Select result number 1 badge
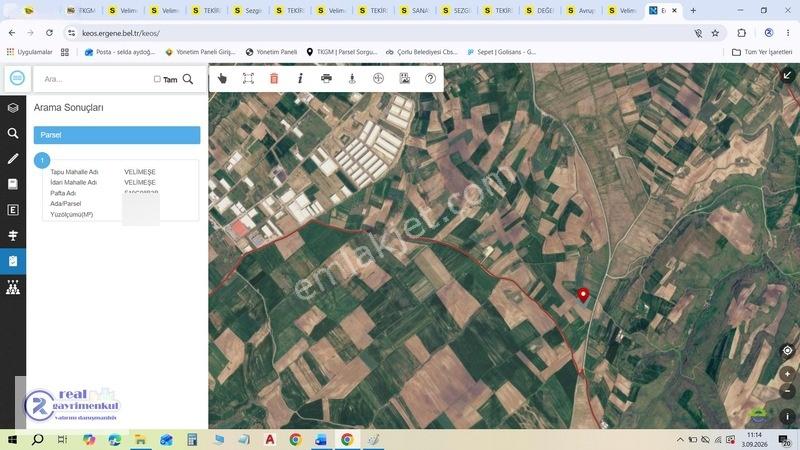 42,160
